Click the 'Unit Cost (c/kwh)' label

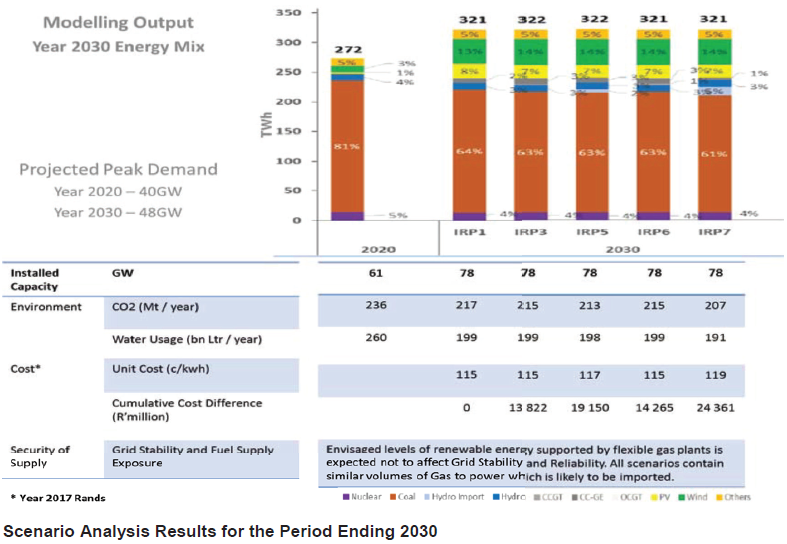(161, 369)
